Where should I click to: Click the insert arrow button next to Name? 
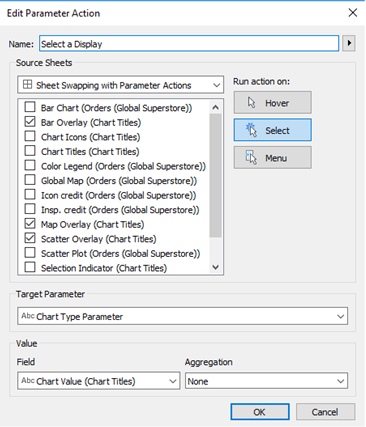349,43
